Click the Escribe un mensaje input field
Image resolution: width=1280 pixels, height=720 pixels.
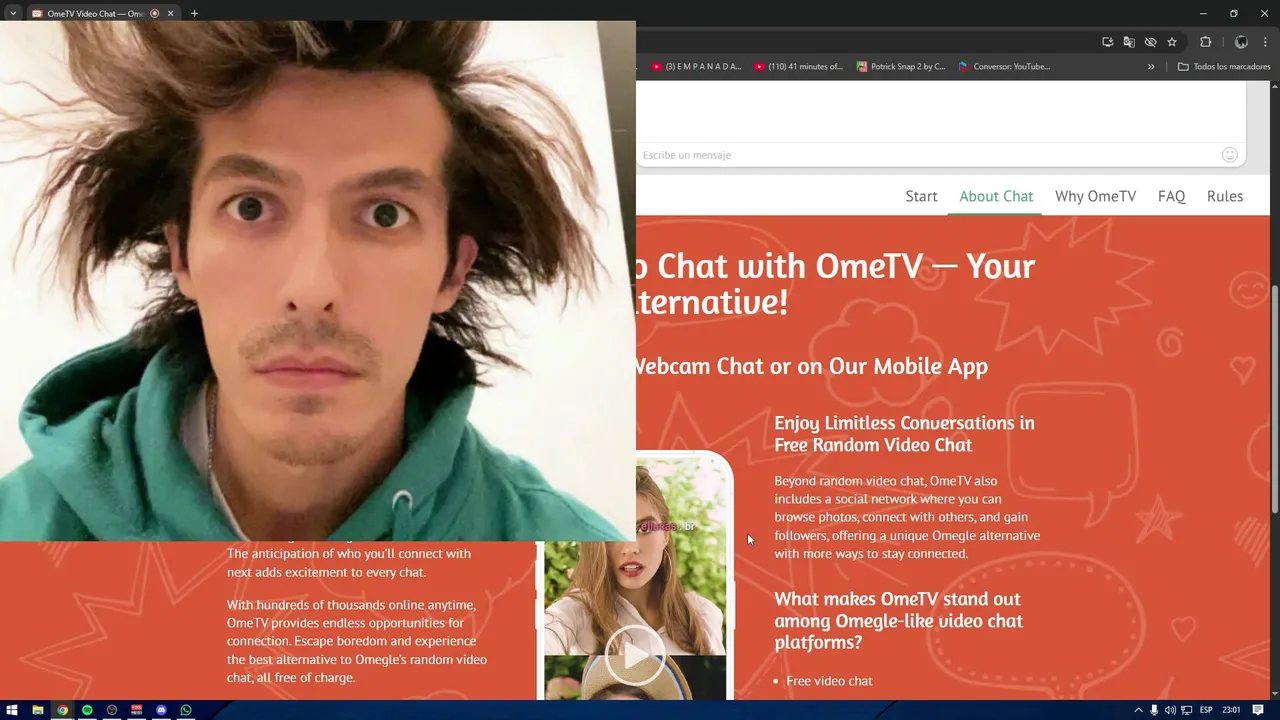point(926,155)
